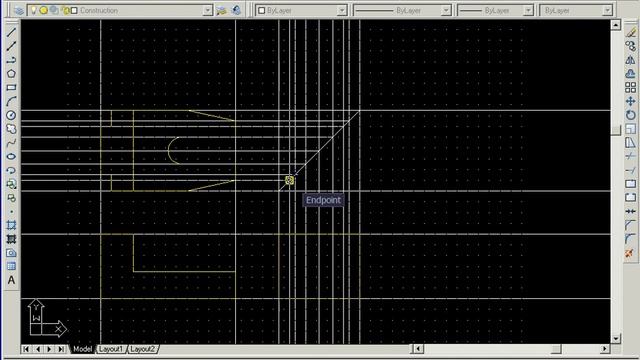Screen dimensions: 640x360
Task: Select the Offset tool
Action: [x=630, y=74]
